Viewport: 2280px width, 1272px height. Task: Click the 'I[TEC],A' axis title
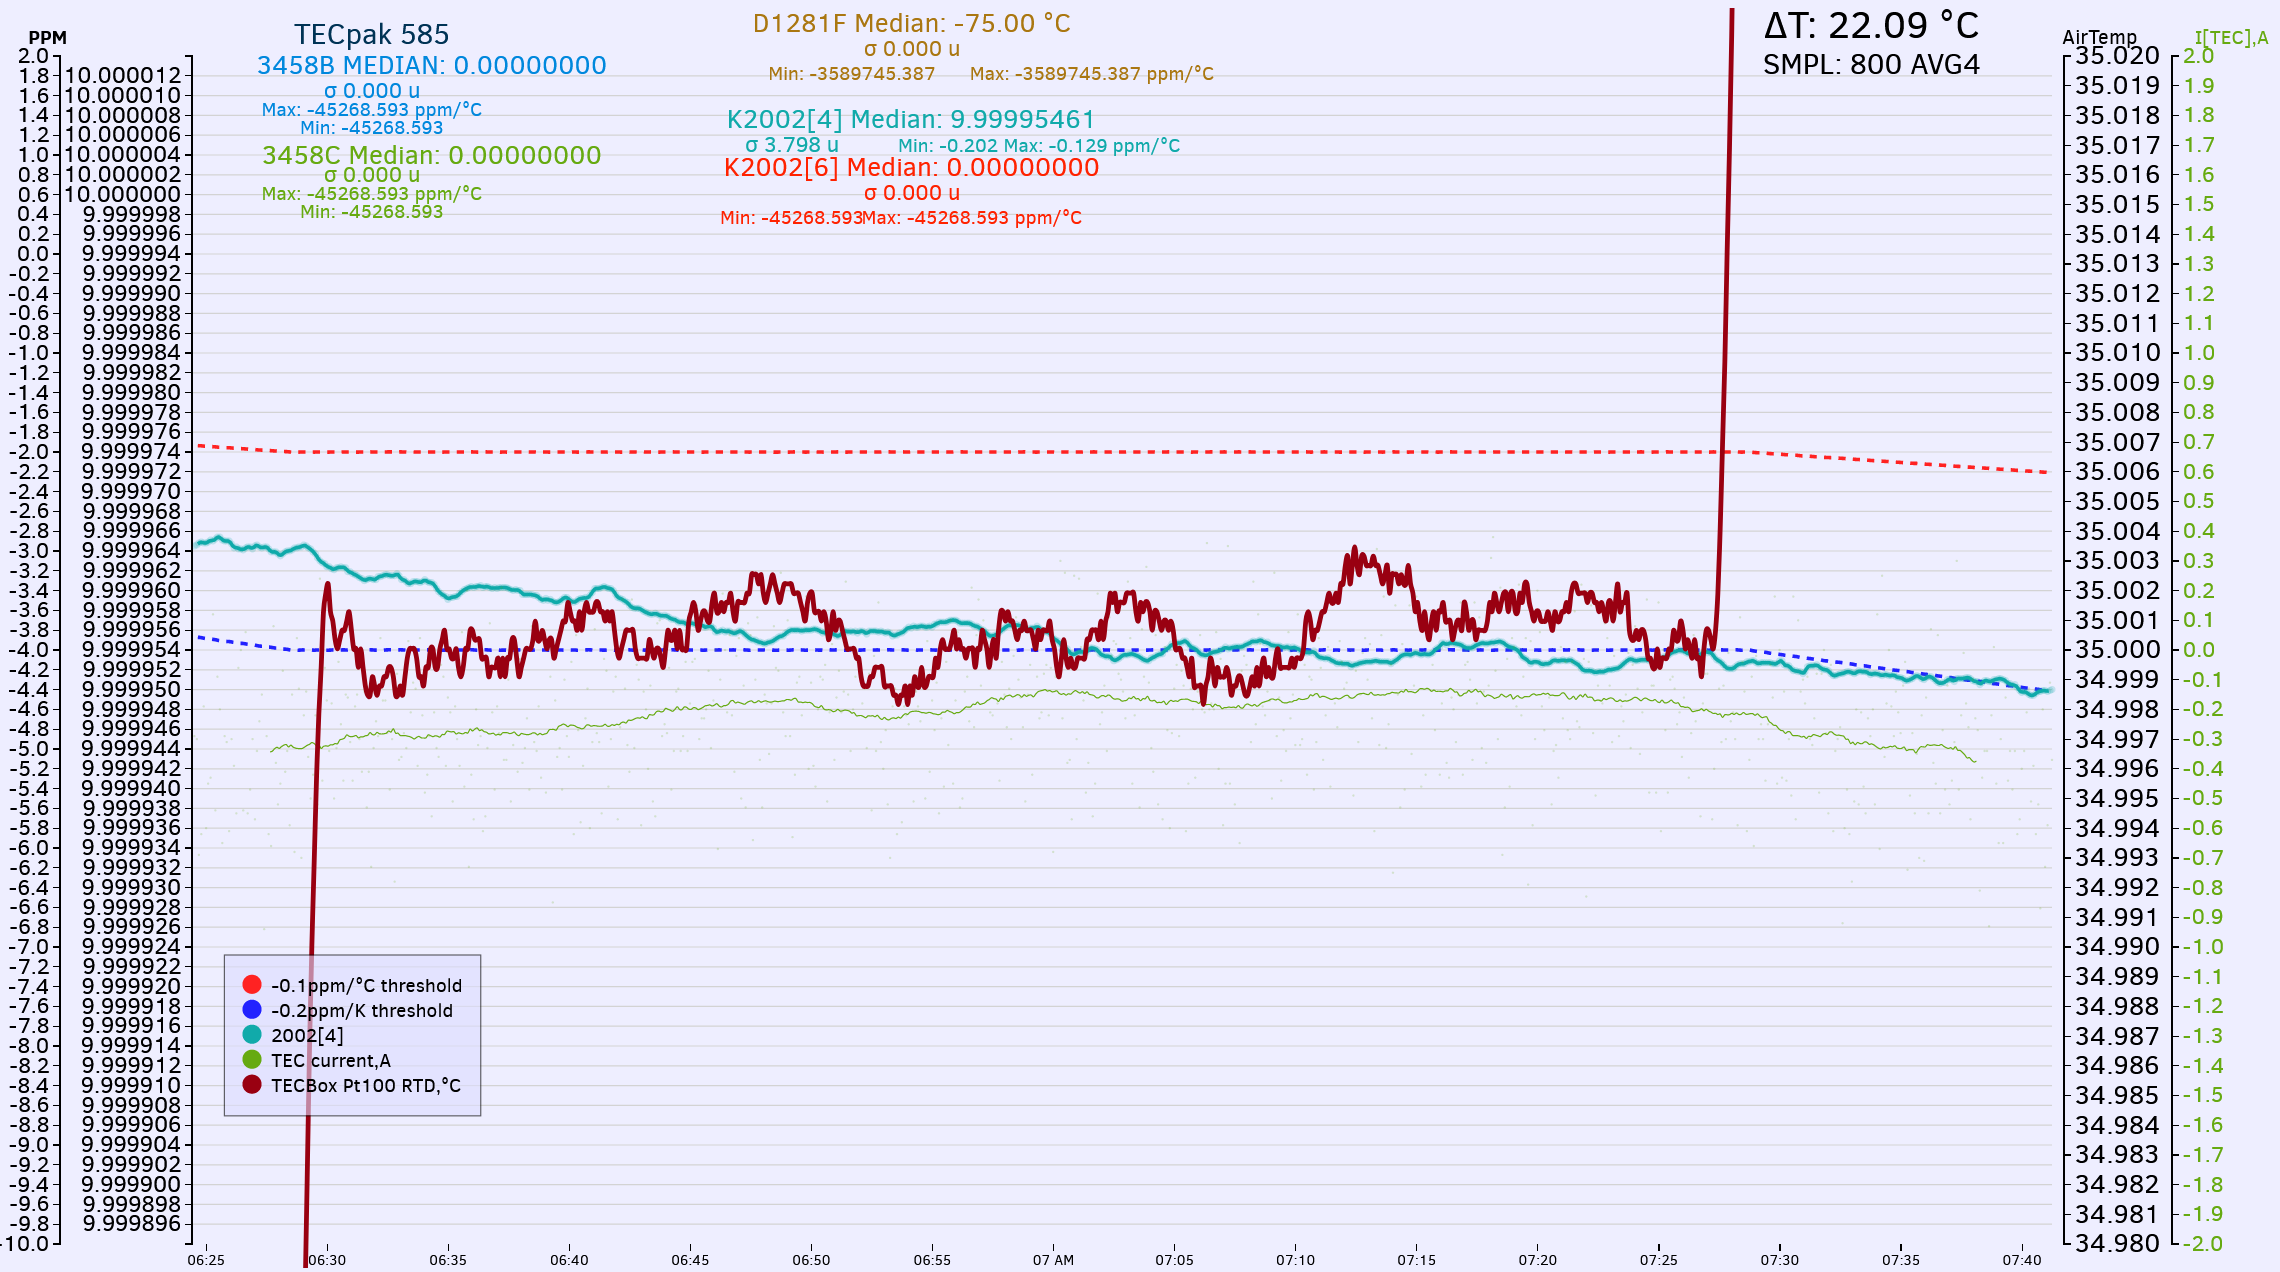pyautogui.click(x=2231, y=38)
